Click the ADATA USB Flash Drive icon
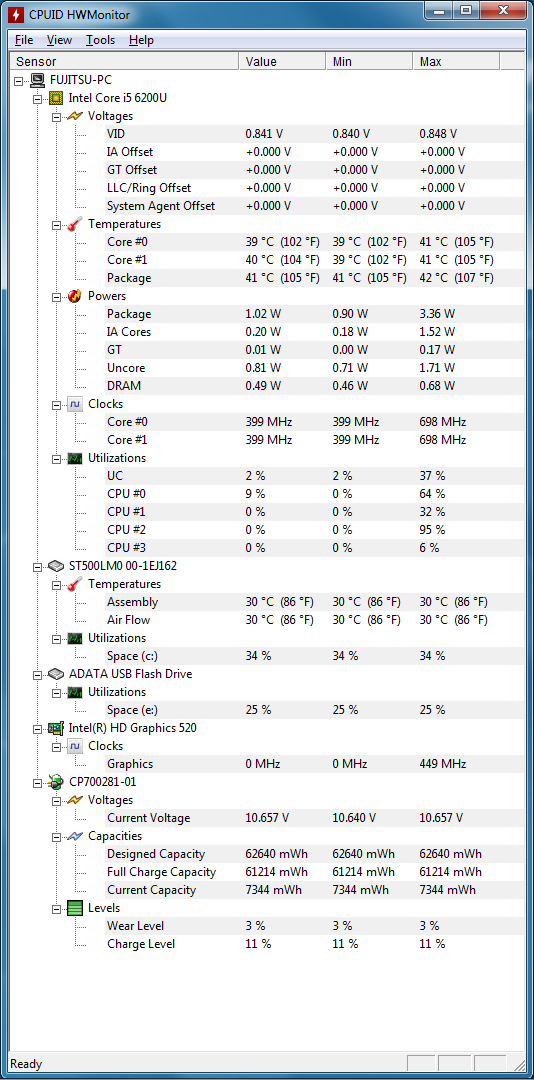Image resolution: width=534 pixels, height=1080 pixels. [57, 674]
